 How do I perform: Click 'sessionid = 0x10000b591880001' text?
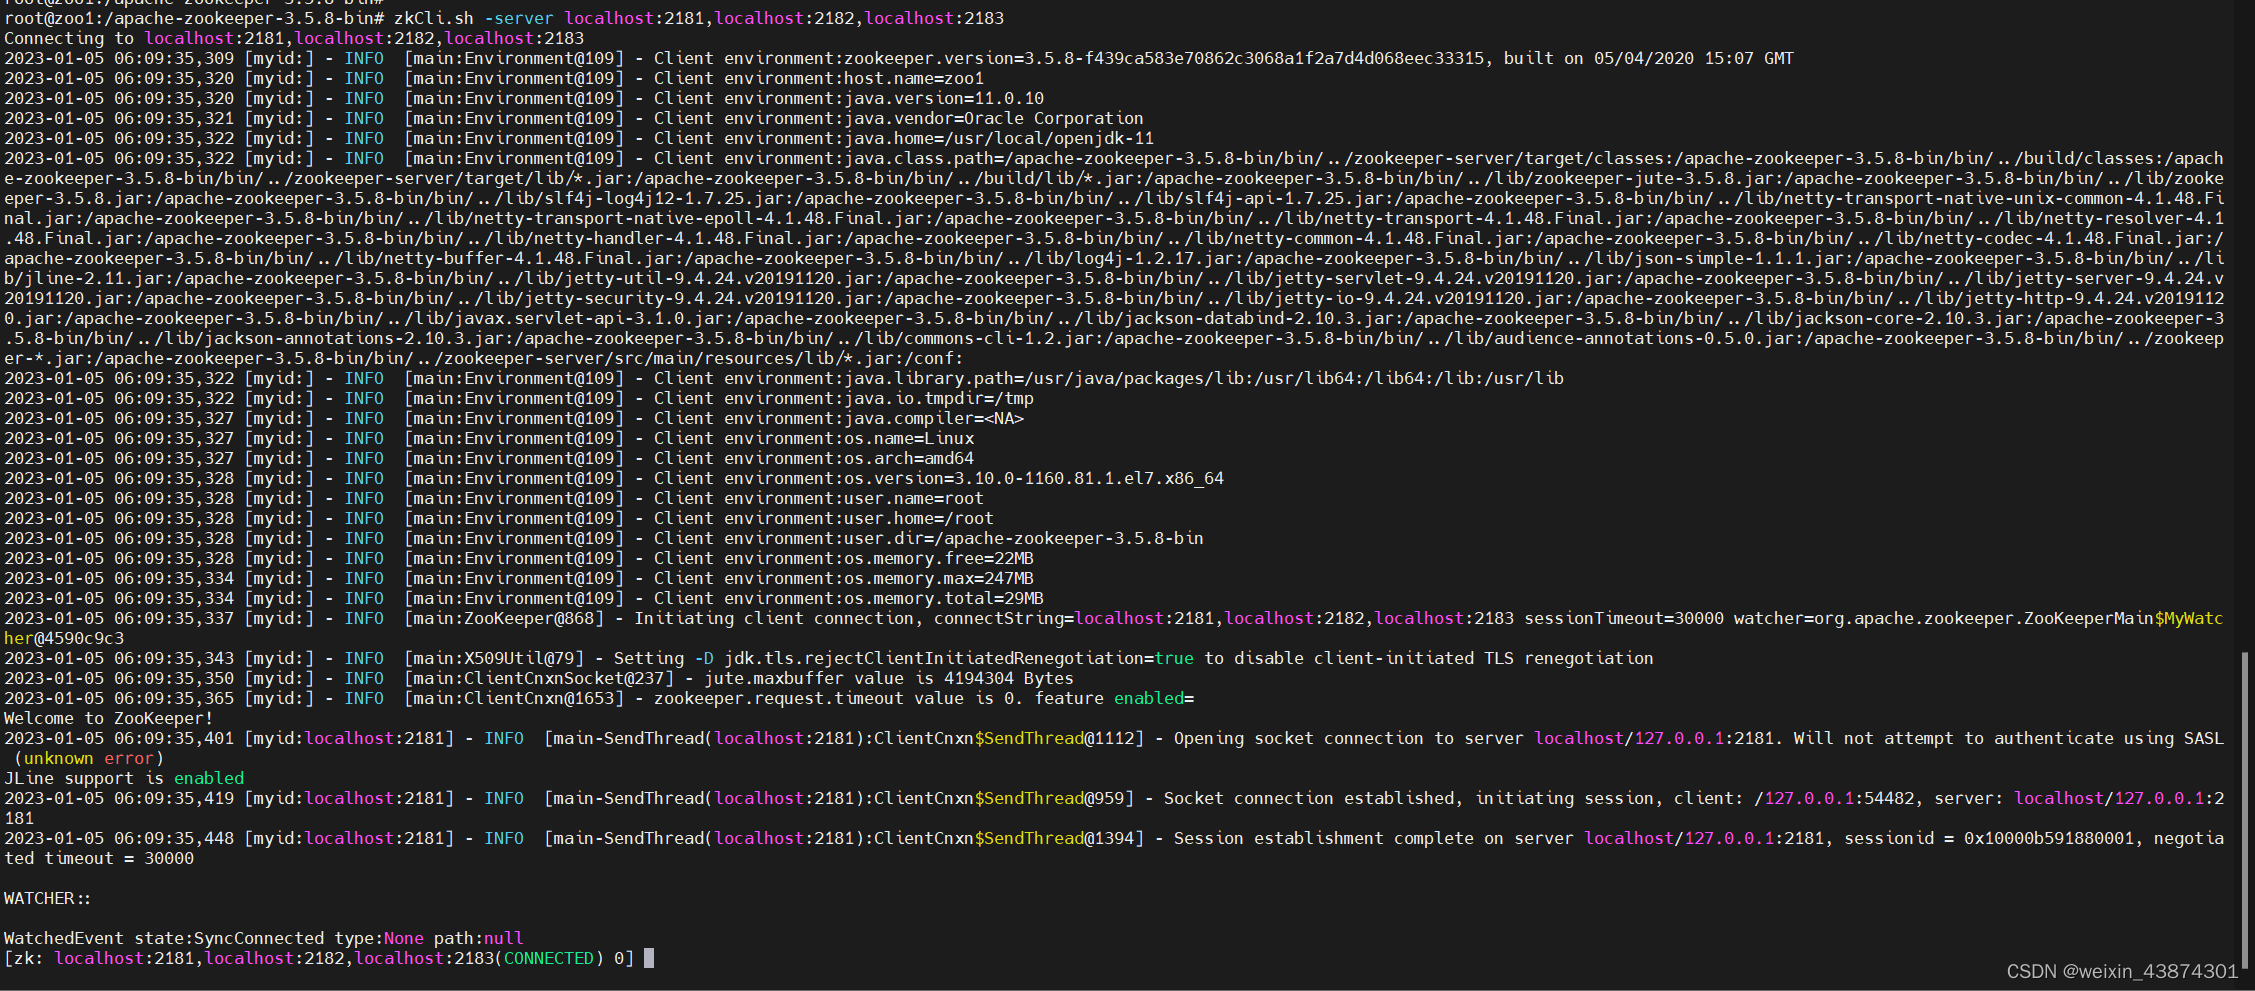[1989, 838]
